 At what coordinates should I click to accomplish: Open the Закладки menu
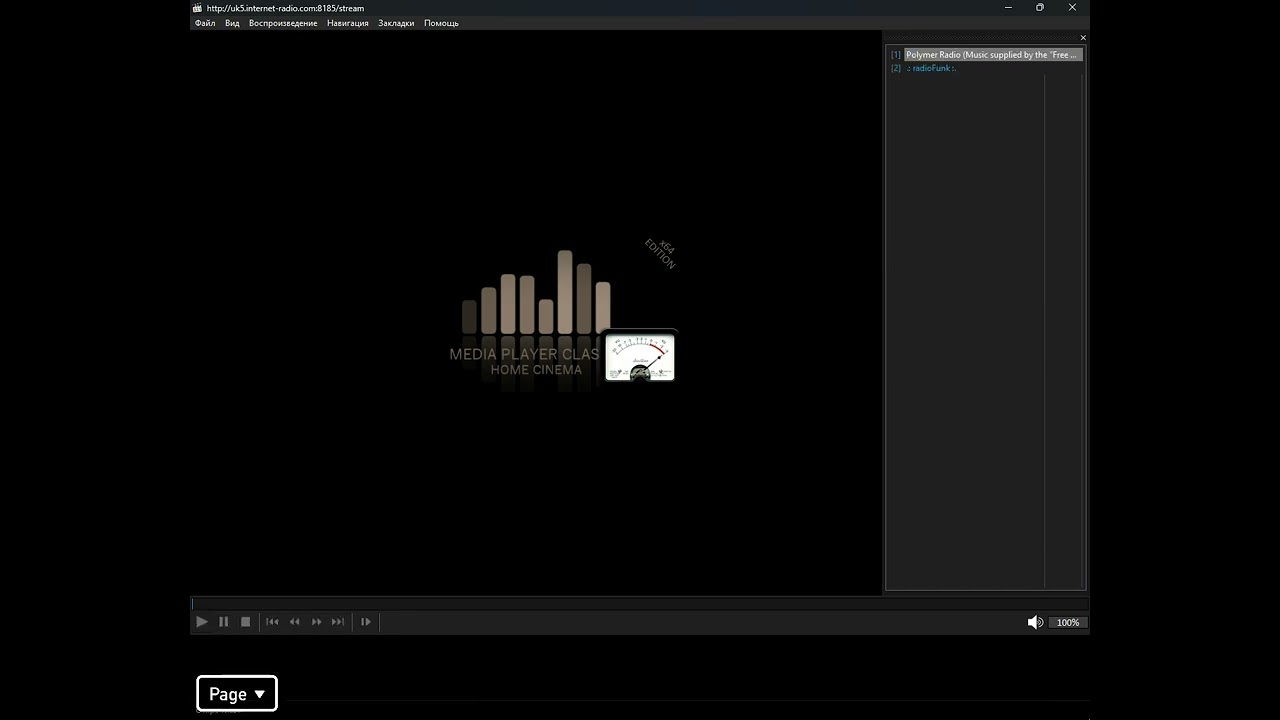(396, 23)
